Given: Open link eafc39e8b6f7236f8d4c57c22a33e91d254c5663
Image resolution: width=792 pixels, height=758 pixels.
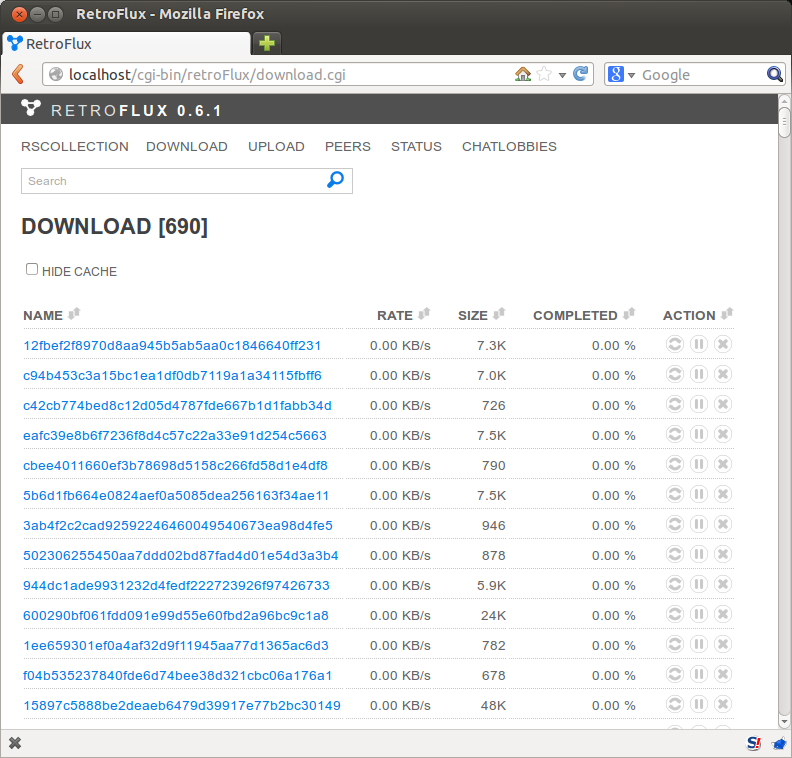Looking at the screenshot, I should [175, 435].
